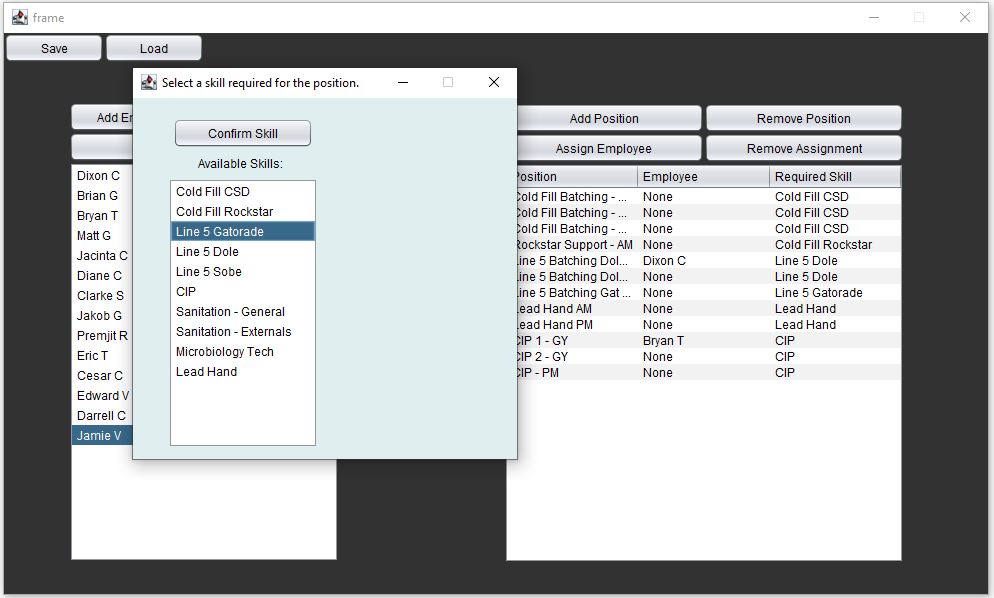994x598 pixels.
Task: Select employee Darrell C
Action: coord(102,415)
